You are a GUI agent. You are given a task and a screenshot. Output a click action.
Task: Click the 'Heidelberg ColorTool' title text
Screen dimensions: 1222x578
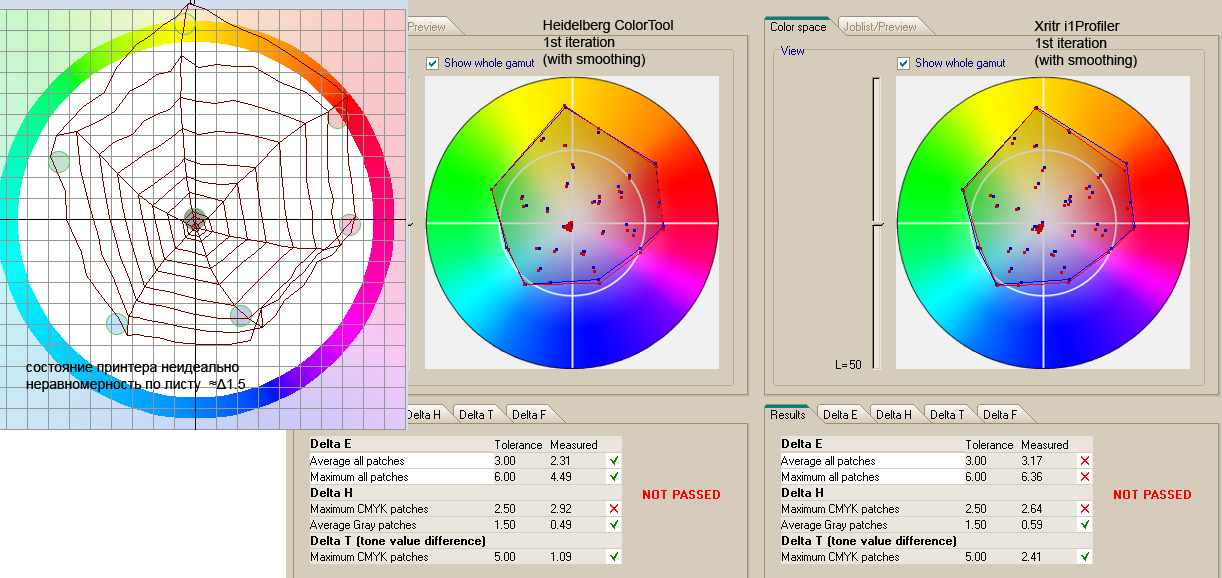[609, 26]
